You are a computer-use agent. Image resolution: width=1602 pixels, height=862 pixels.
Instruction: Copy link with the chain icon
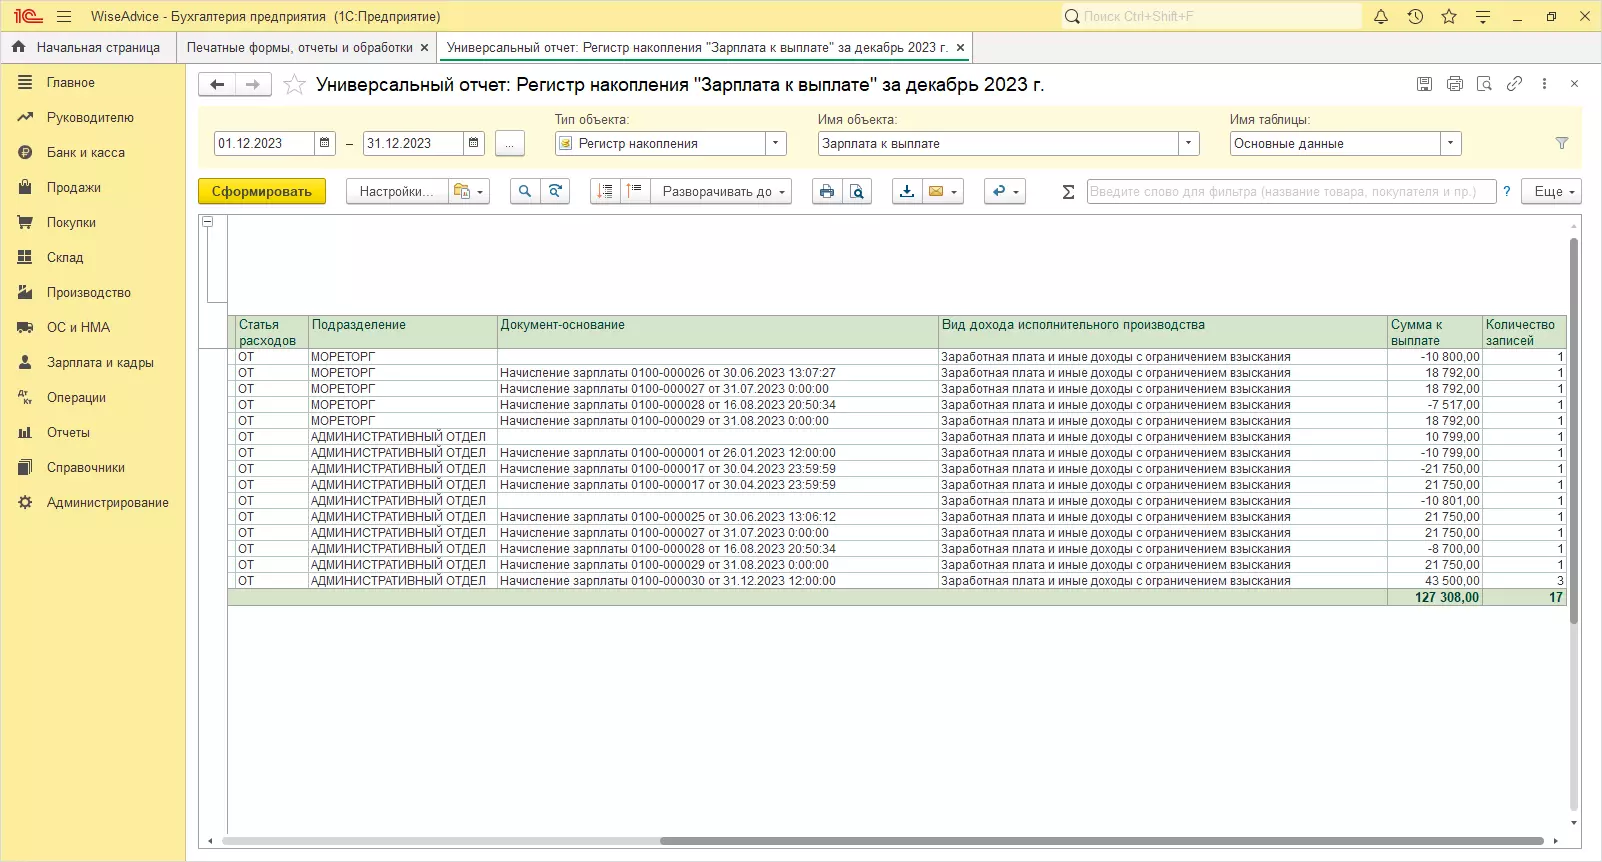[1514, 84]
